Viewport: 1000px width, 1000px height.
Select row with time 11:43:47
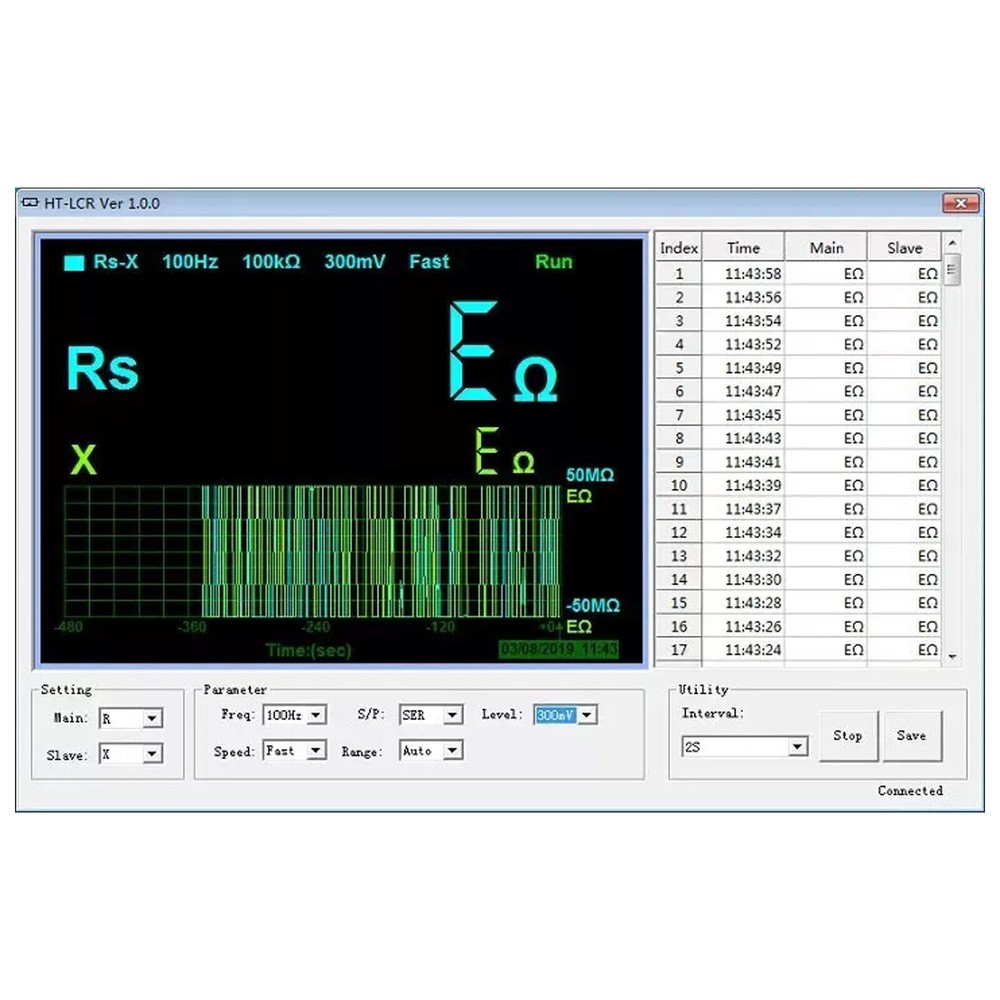(798, 392)
